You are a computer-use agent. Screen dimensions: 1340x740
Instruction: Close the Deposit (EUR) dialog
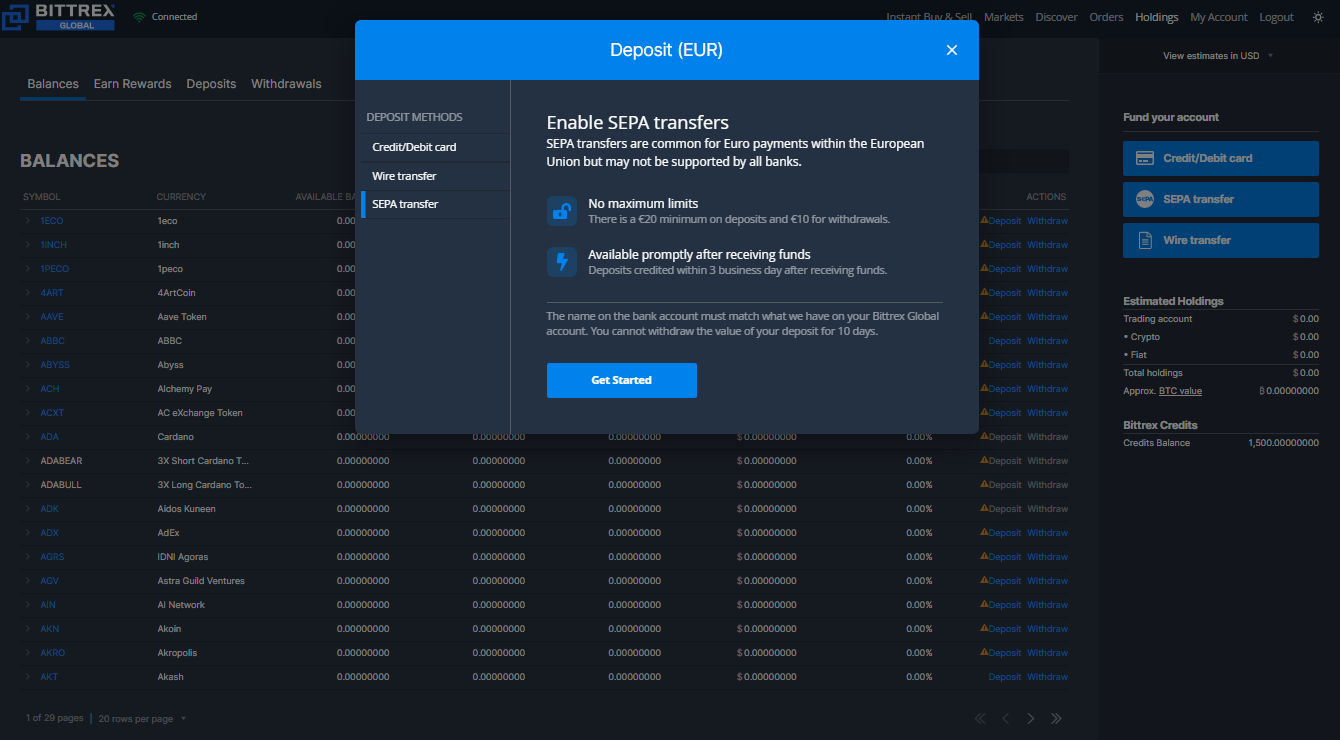point(952,50)
